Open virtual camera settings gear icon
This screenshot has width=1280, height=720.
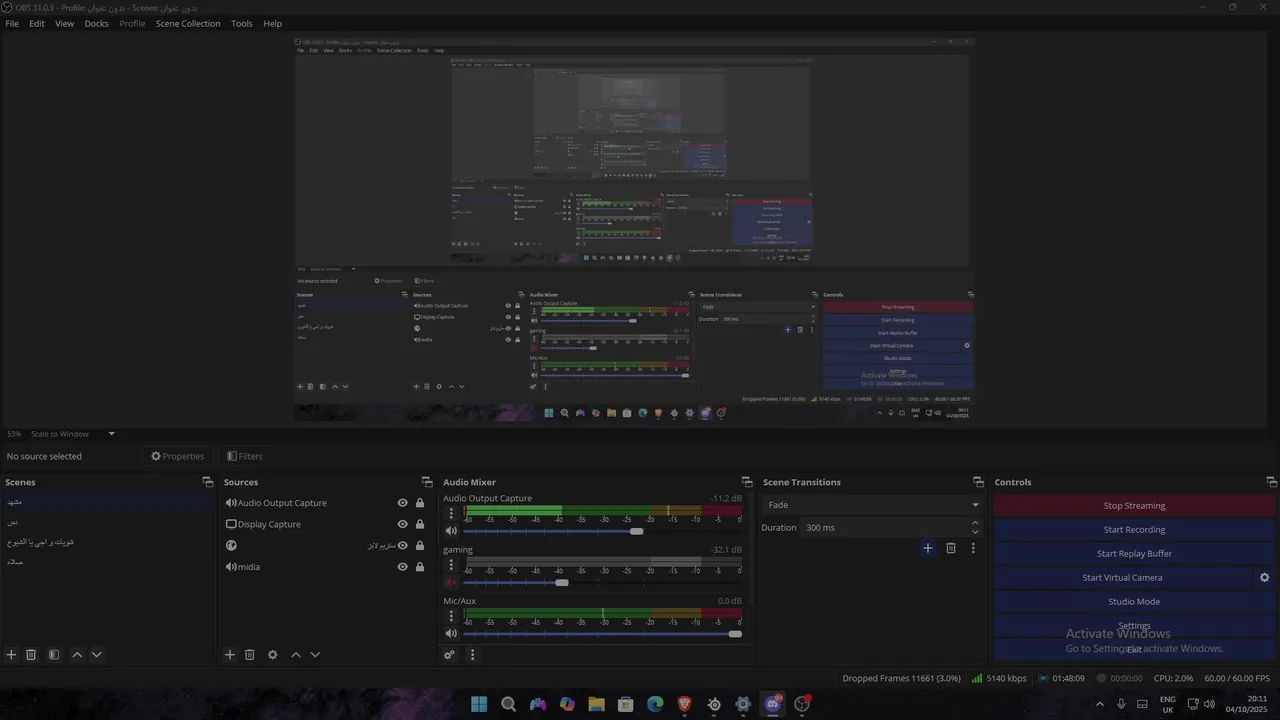(1264, 578)
